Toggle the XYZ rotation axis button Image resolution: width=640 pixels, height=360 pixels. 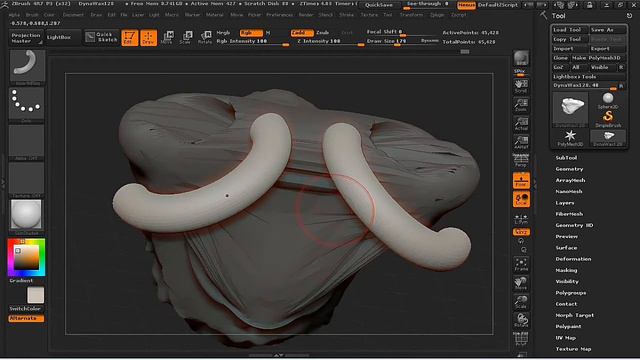(x=521, y=232)
